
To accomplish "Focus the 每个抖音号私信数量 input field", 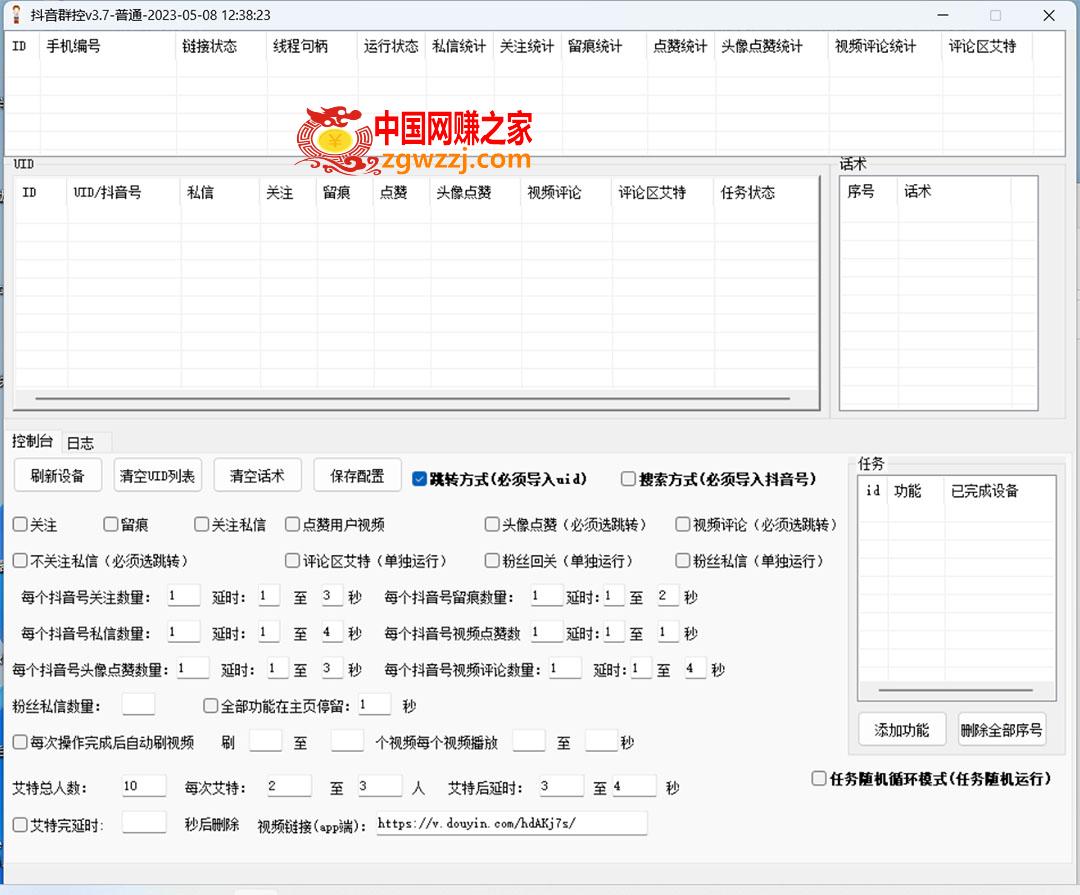I will pyautogui.click(x=183, y=632).
